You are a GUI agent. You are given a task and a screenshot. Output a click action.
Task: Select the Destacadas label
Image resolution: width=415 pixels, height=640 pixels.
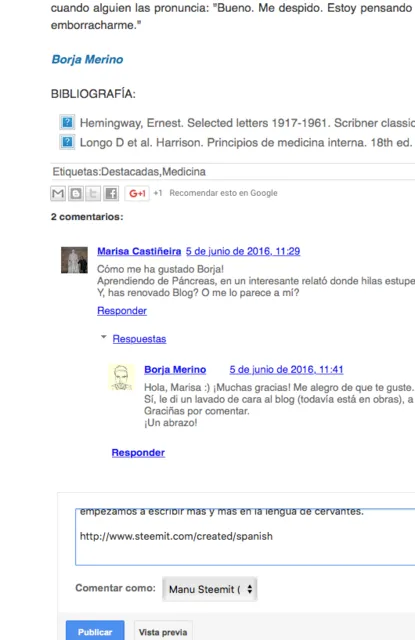pos(130,171)
